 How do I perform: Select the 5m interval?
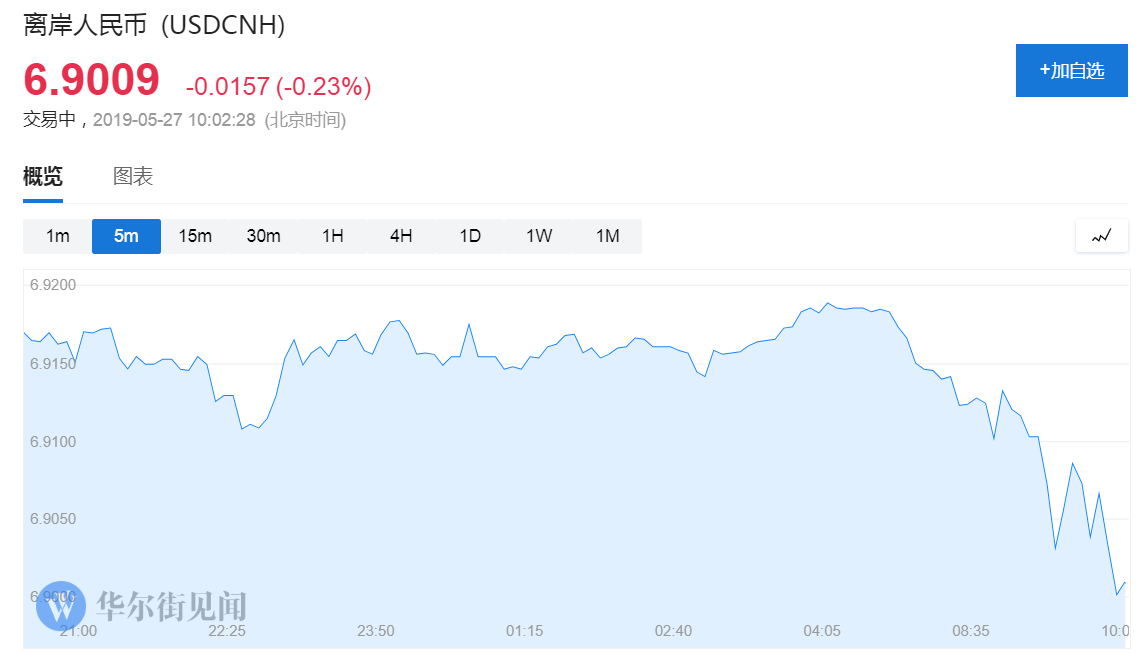point(126,236)
